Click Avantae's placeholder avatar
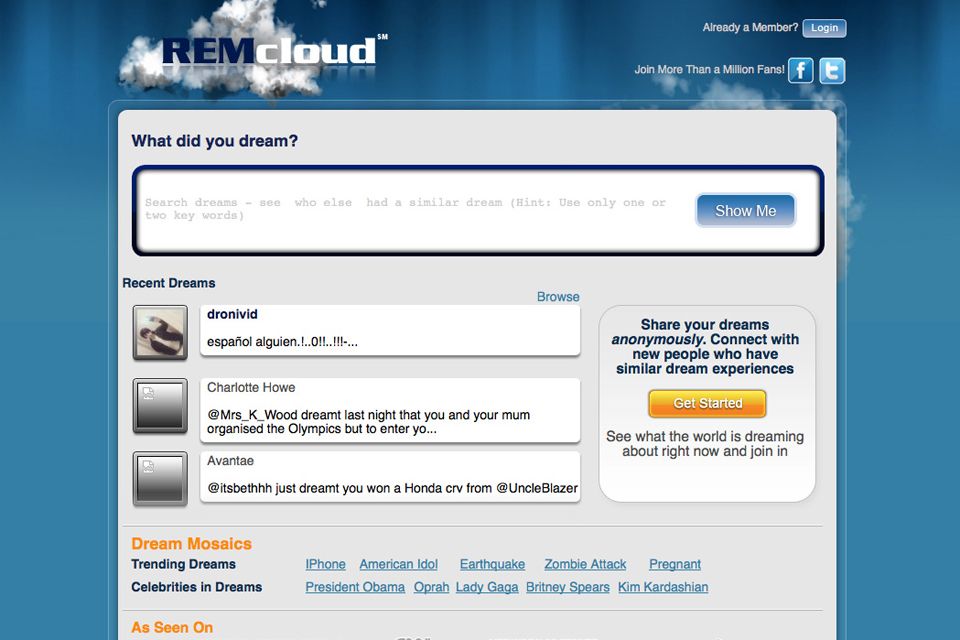Image resolution: width=960 pixels, height=640 pixels. point(160,479)
